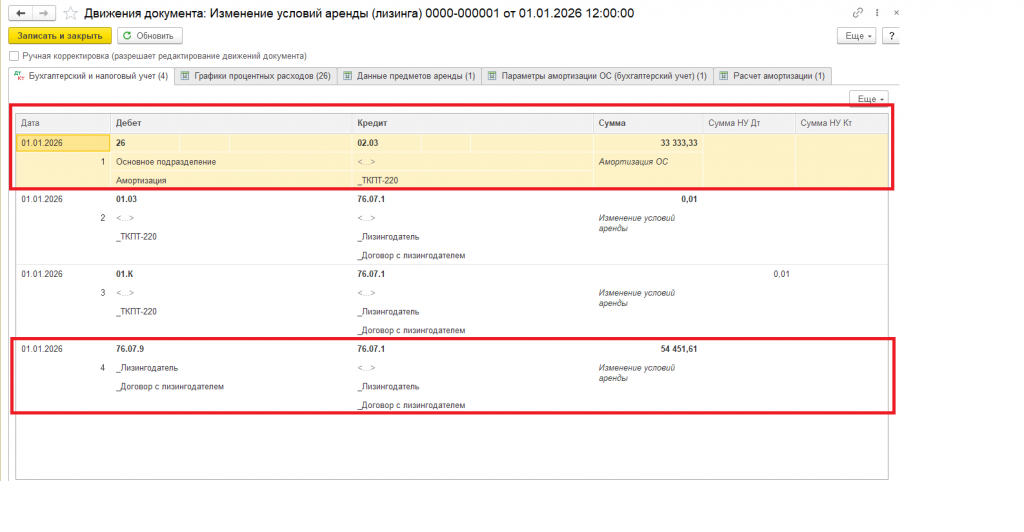Open 'Параметры амортизации ОС' tab
1024x532 pixels.
(598, 76)
